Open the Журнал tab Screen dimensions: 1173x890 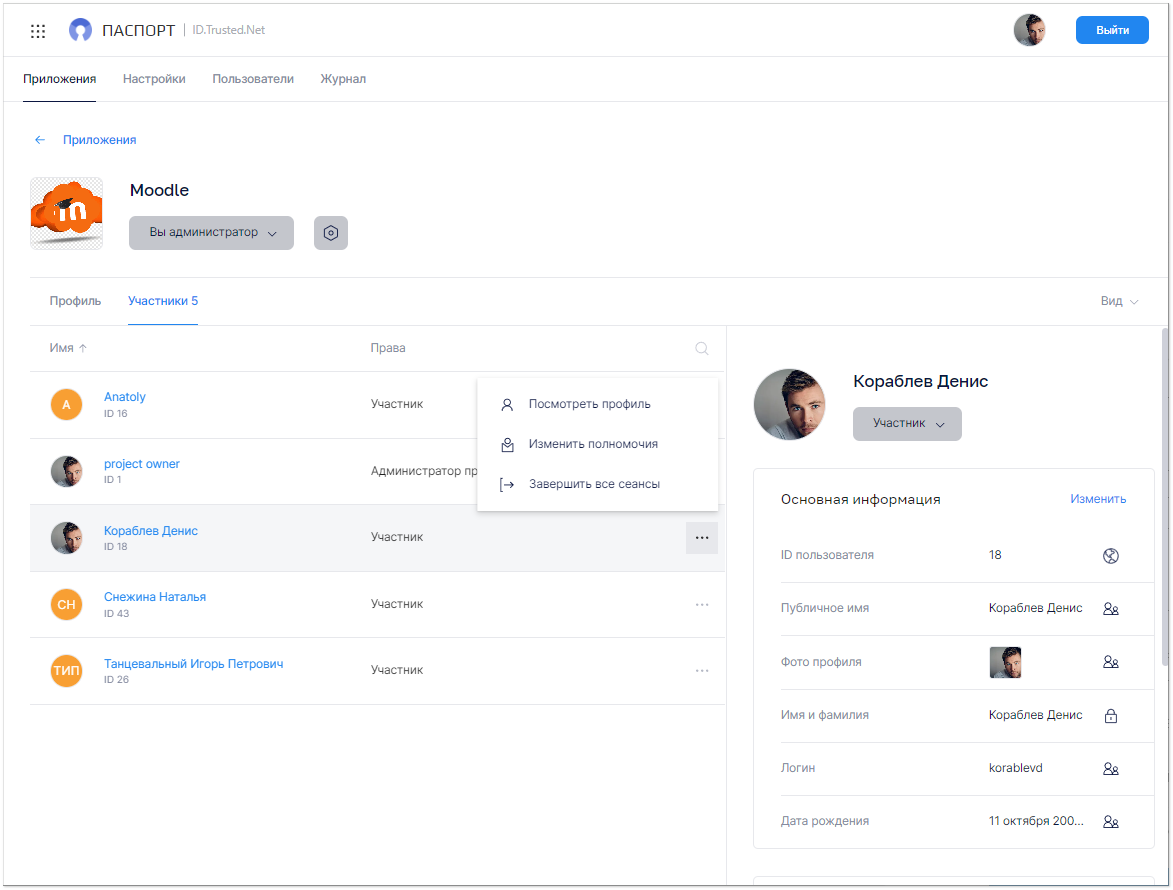pyautogui.click(x=343, y=79)
